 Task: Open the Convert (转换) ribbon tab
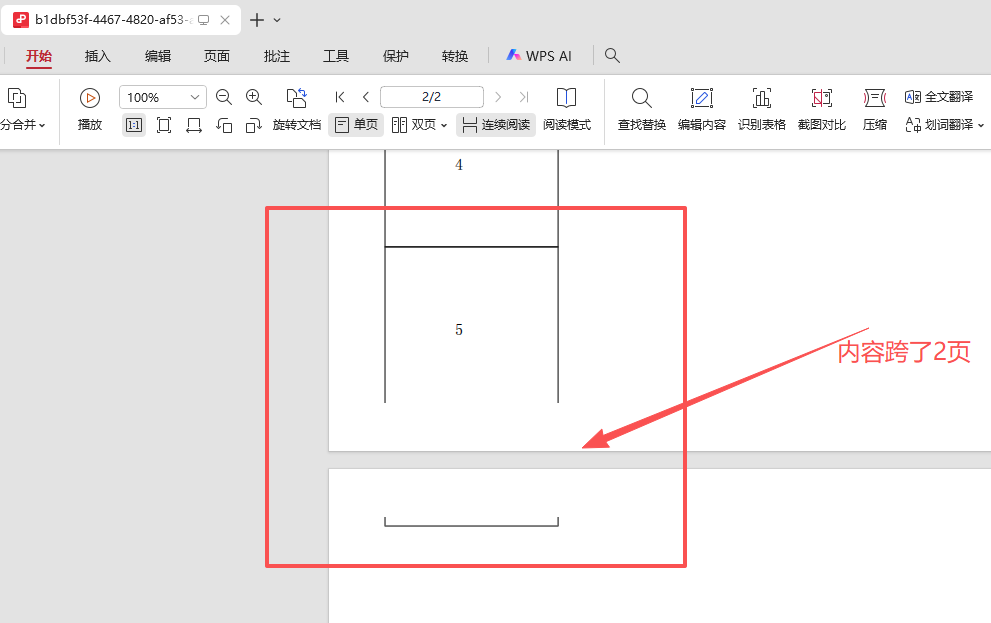point(455,56)
